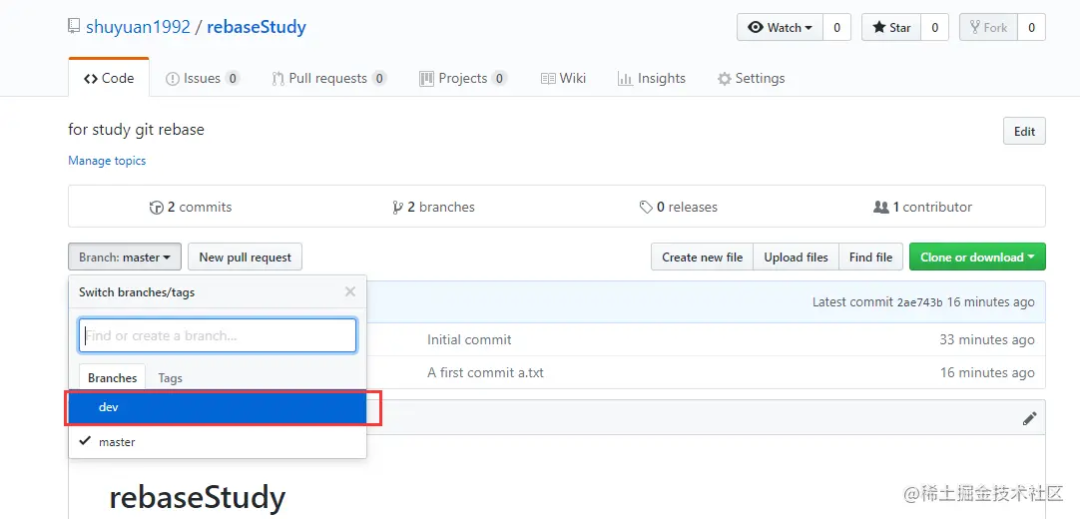Click the Star count of 0

(935, 28)
